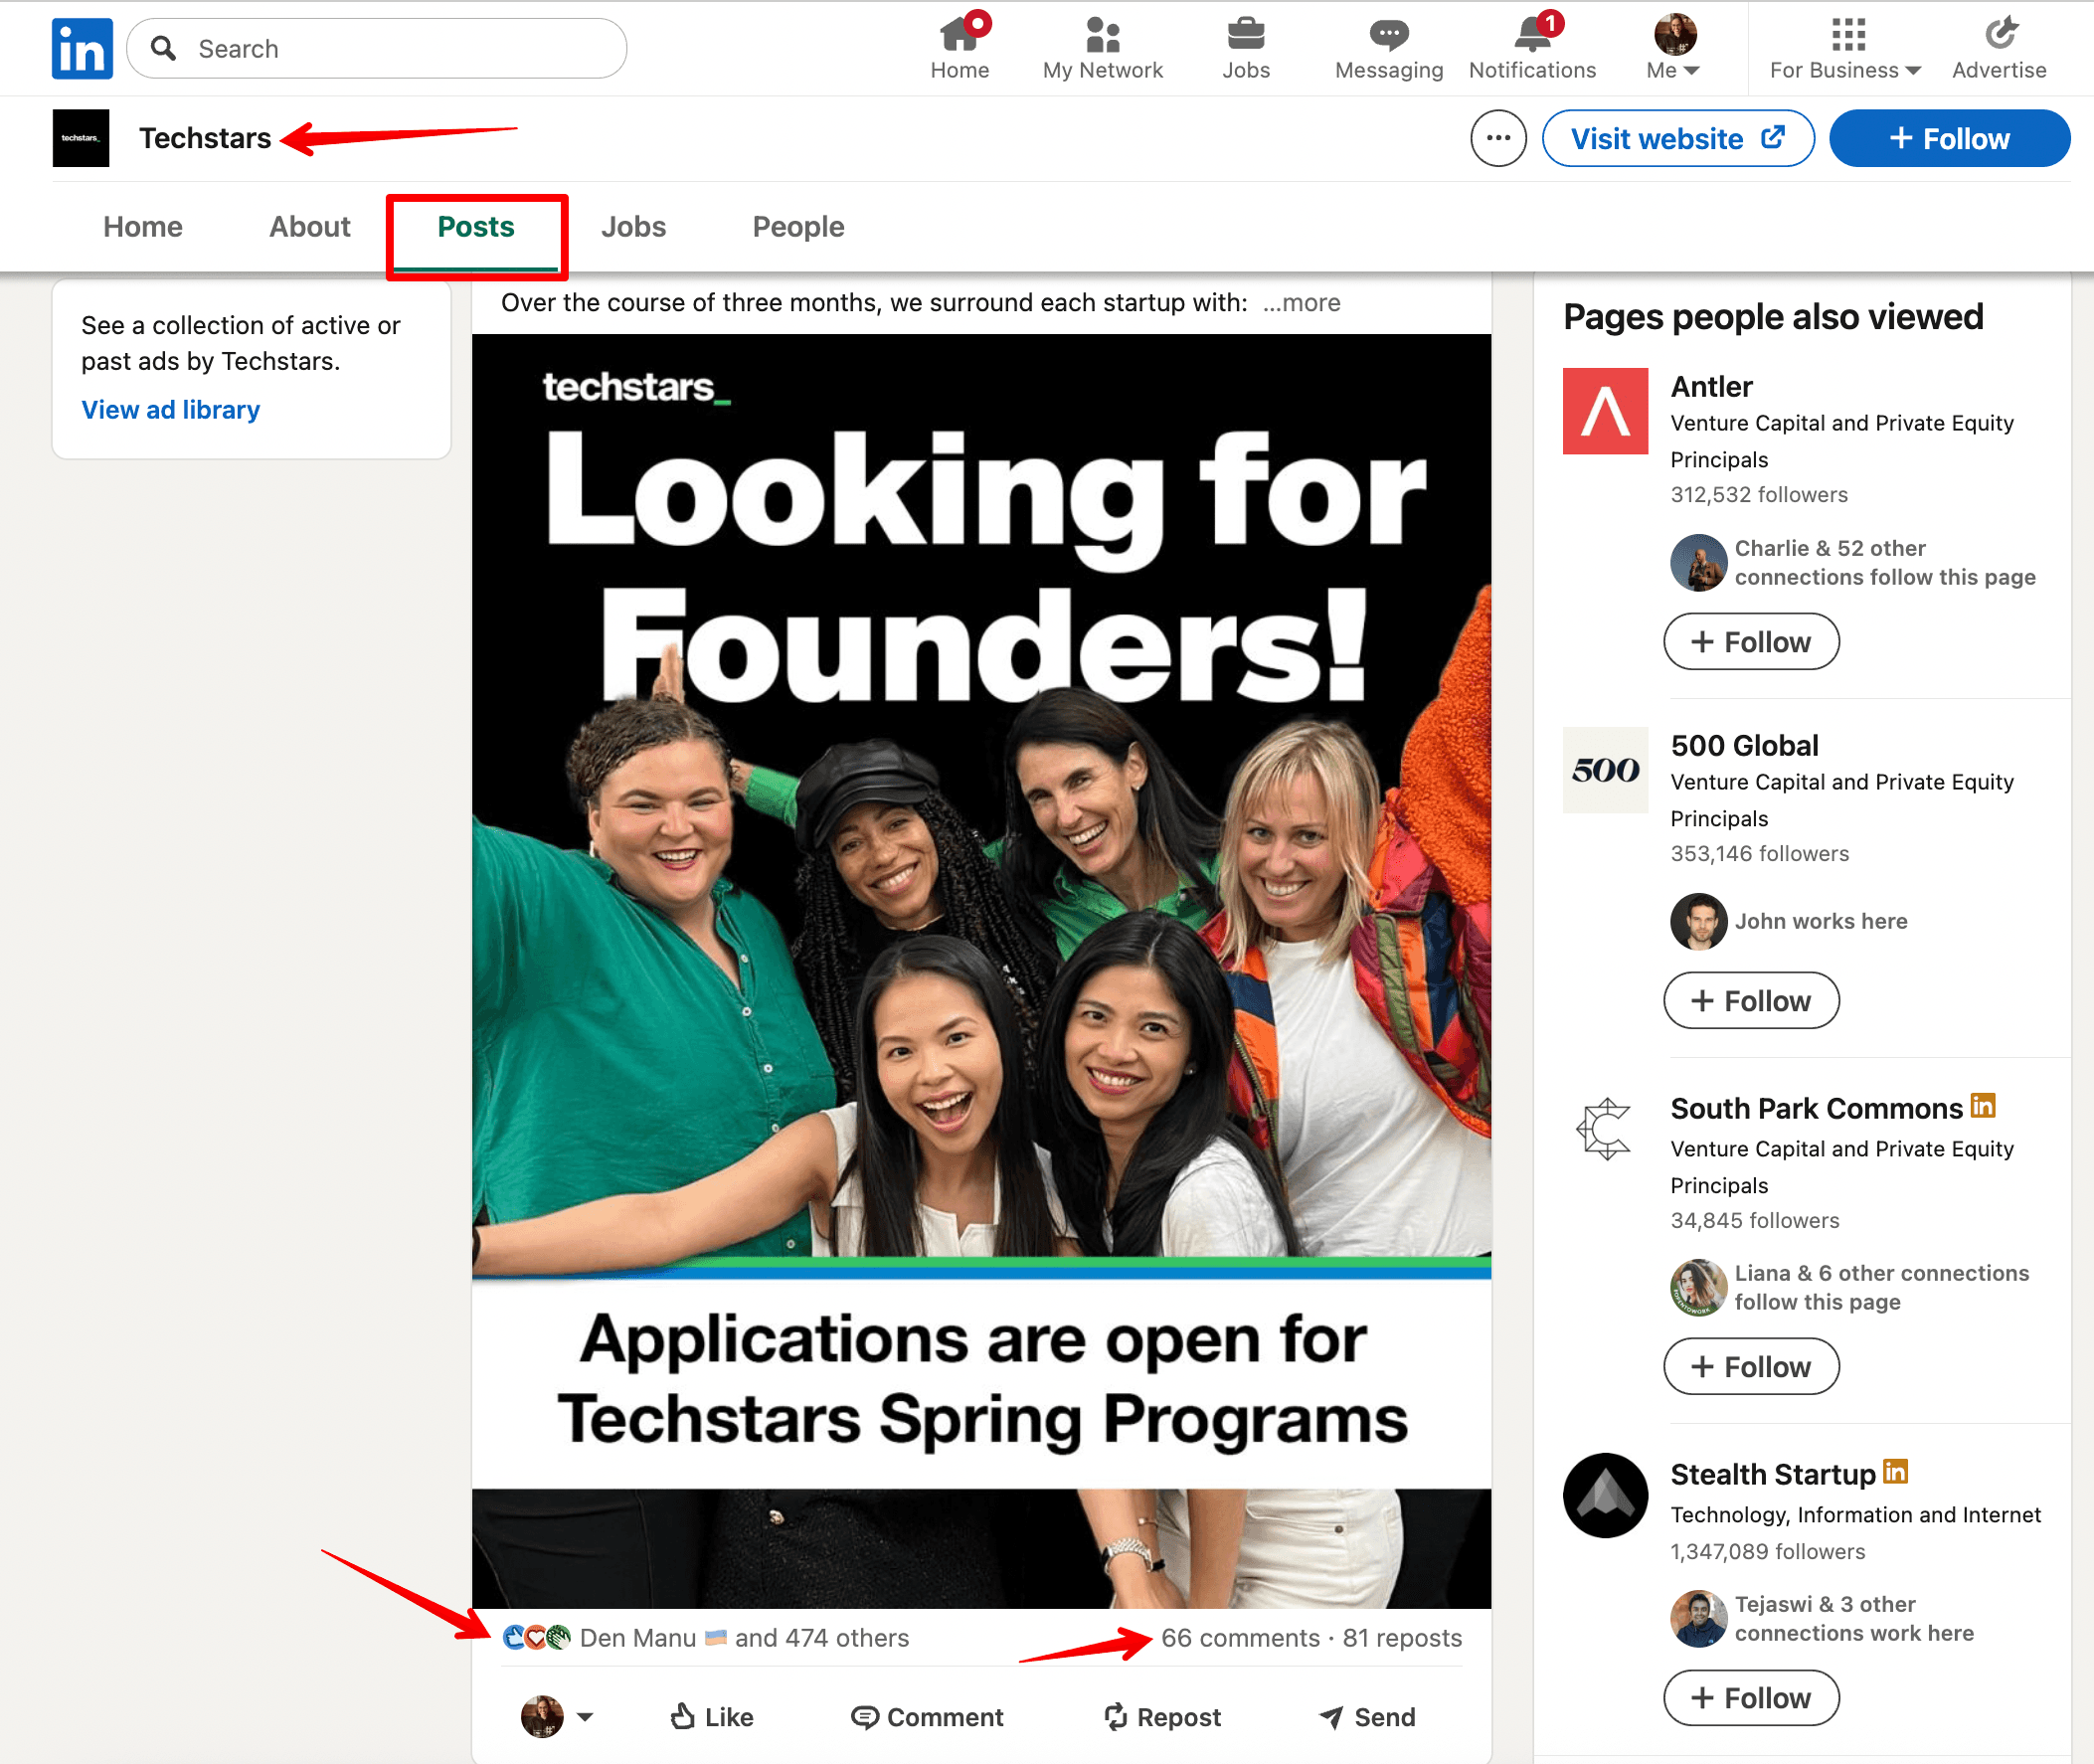Open the commenter identity selector arrow
The height and width of the screenshot is (1764, 2094).
point(586,1717)
